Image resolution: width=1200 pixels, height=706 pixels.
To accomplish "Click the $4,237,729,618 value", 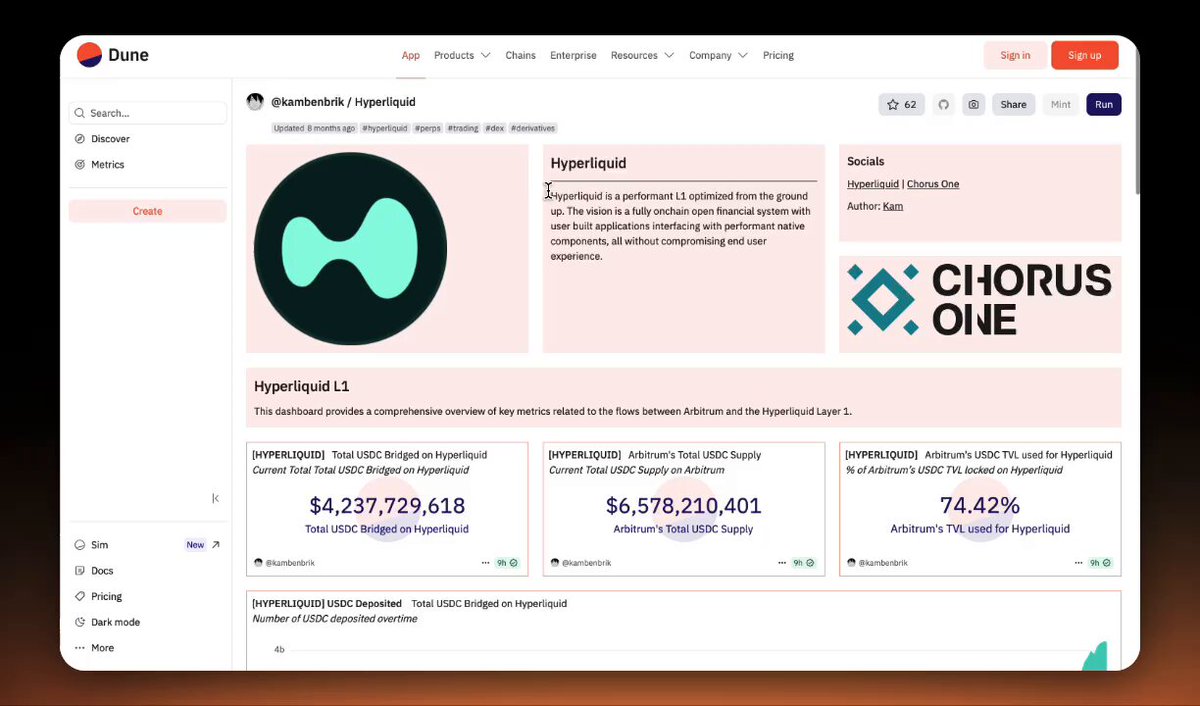I will point(387,506).
